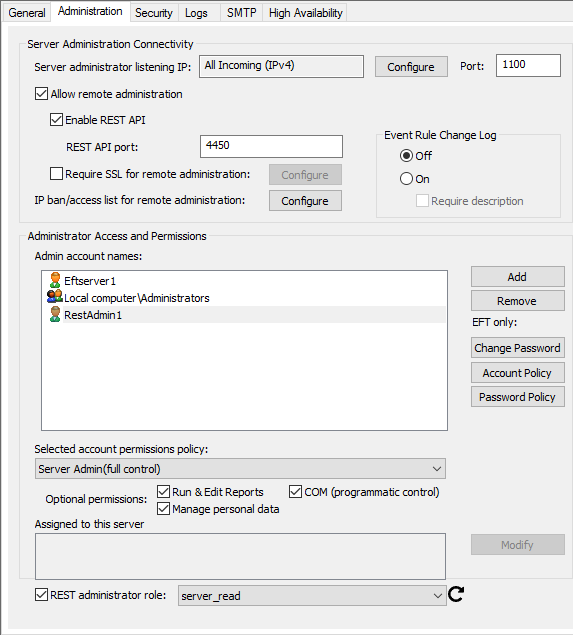The height and width of the screenshot is (635, 573).
Task: Open the High Availability tab
Action: [306, 13]
